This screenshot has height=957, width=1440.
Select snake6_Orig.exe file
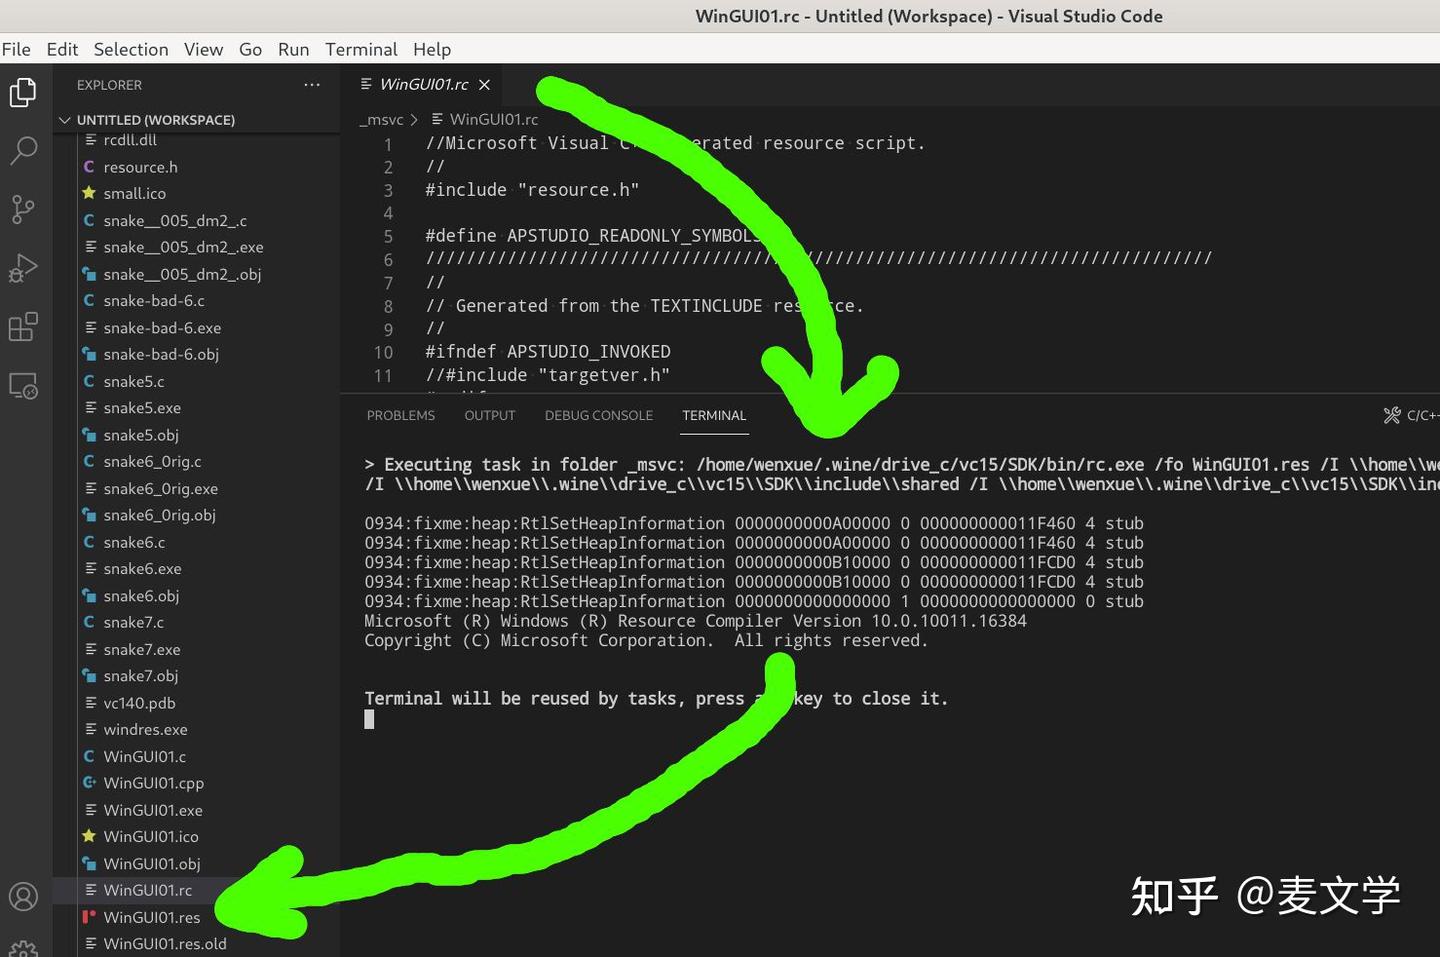[160, 489]
